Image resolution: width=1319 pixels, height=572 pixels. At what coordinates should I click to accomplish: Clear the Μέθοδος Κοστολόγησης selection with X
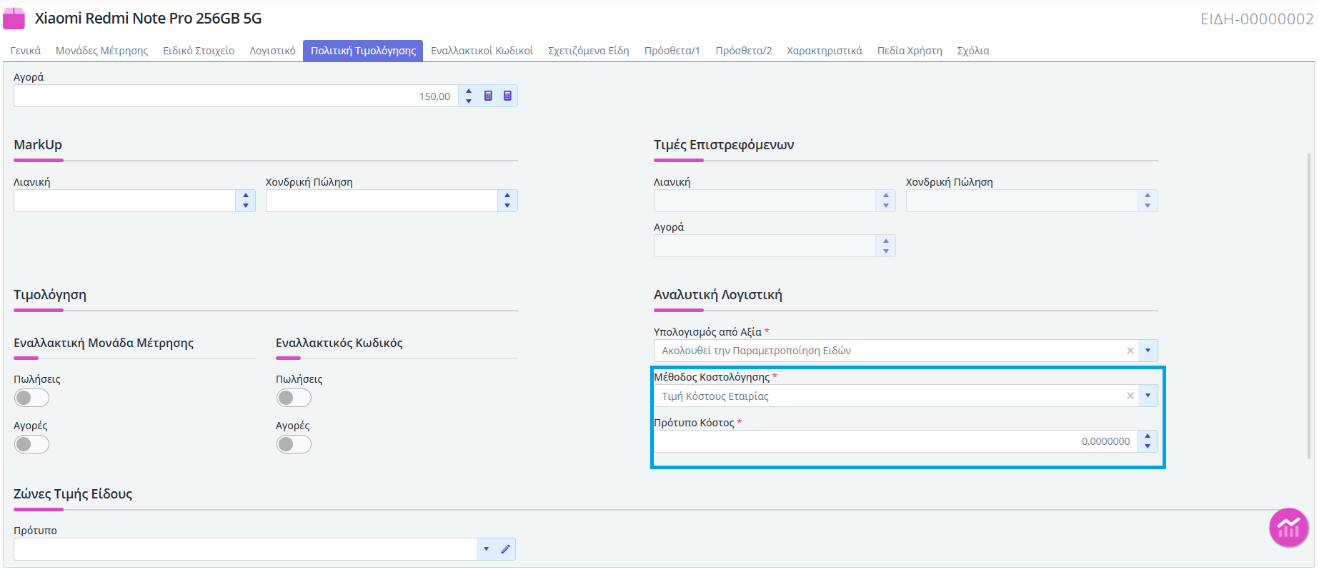[x=1130, y=396]
